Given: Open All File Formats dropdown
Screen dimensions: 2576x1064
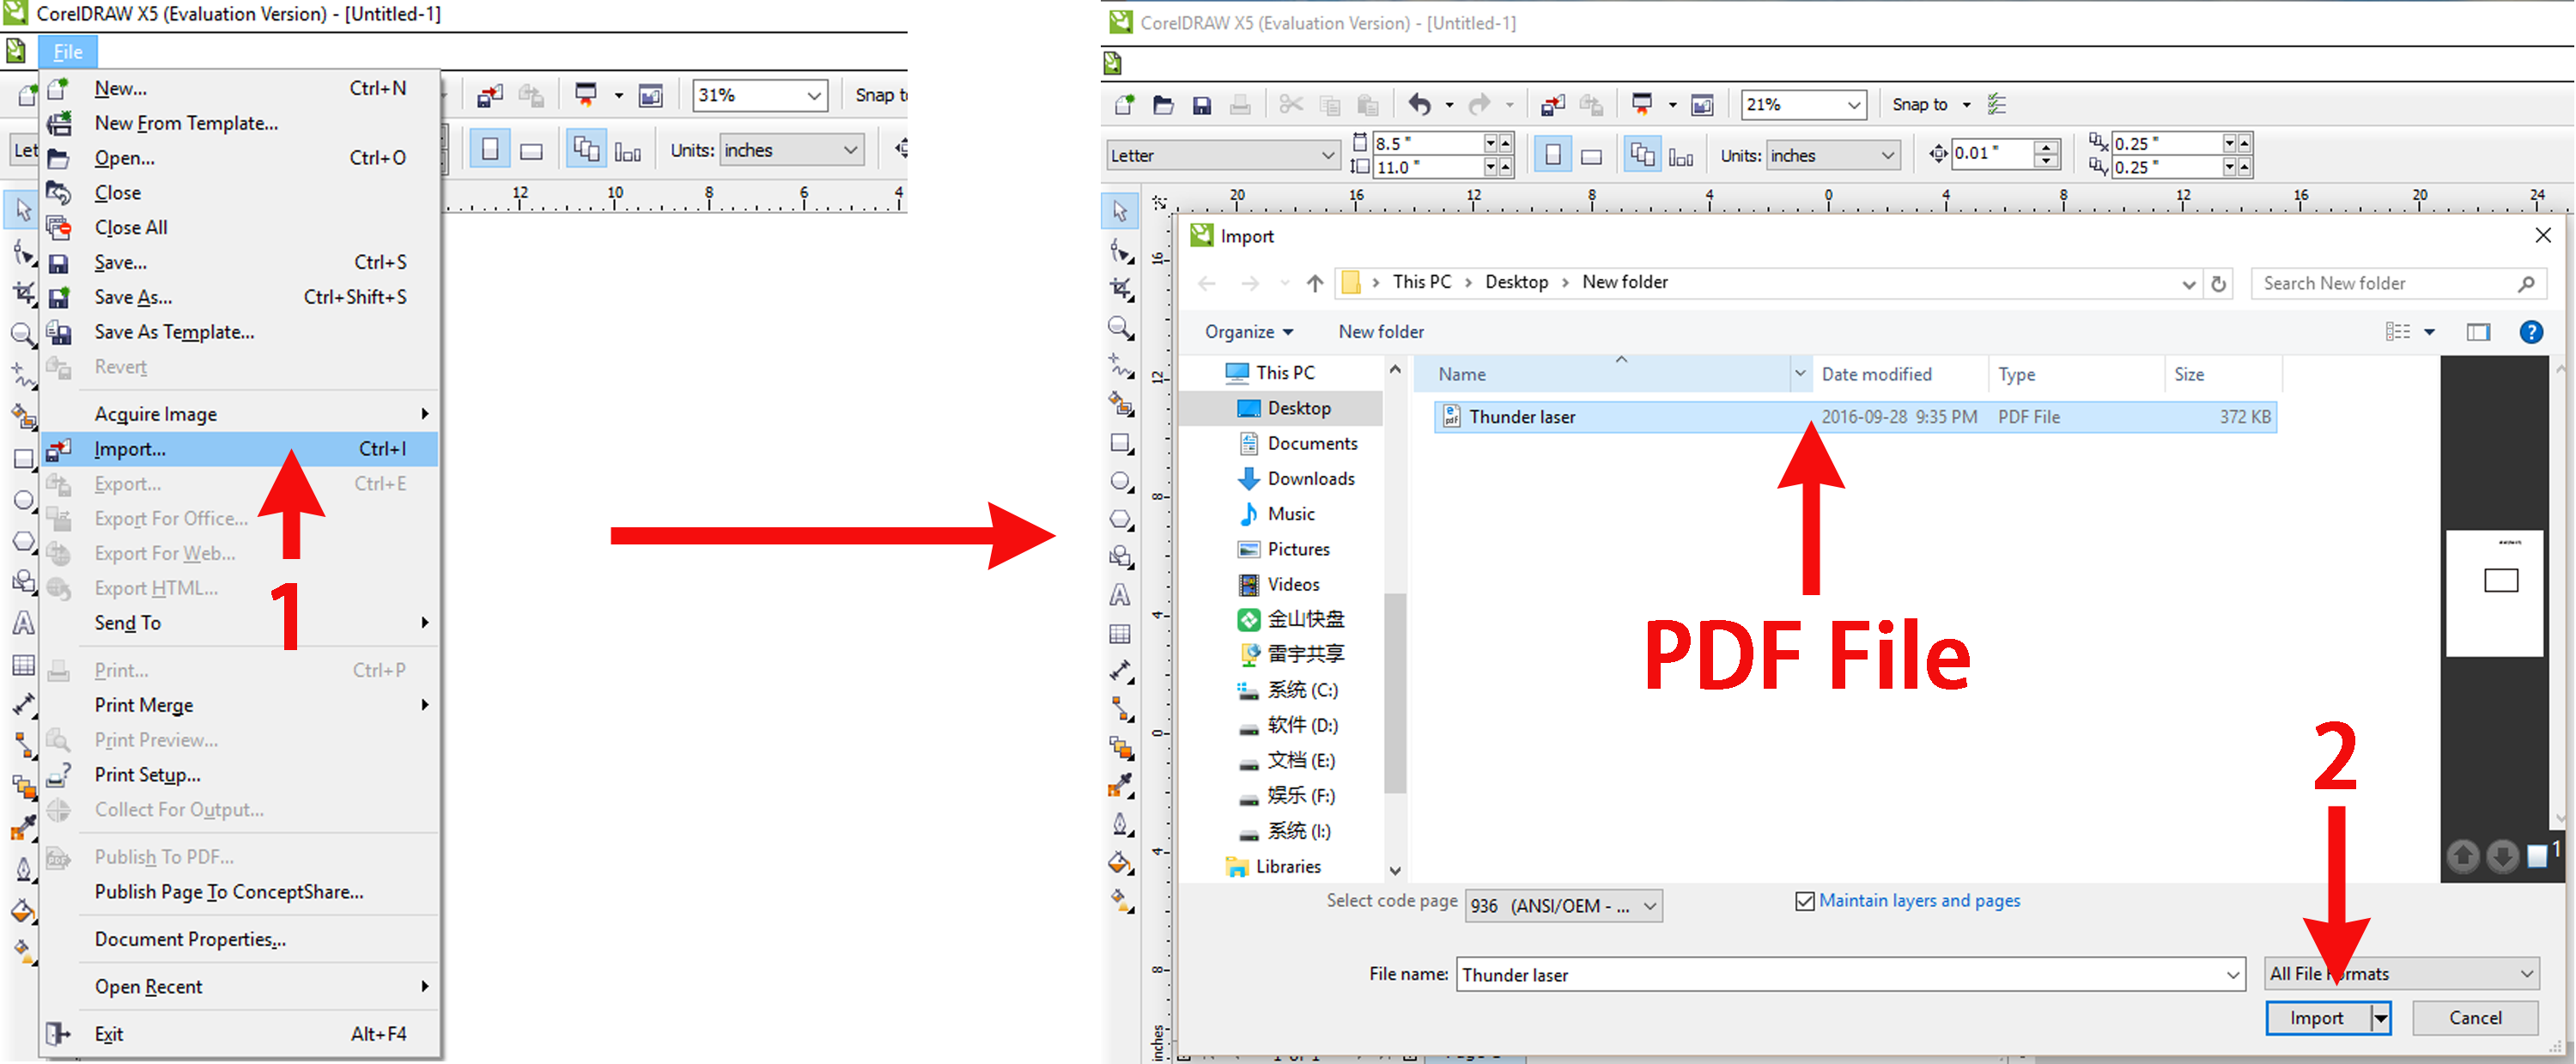Looking at the screenshot, I should click(2401, 974).
